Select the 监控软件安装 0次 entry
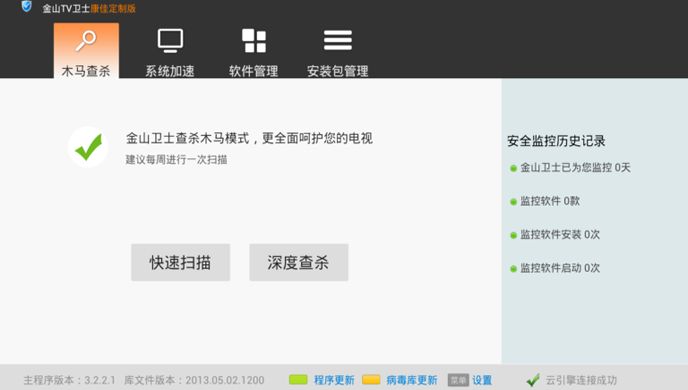688x390 pixels. [555, 235]
